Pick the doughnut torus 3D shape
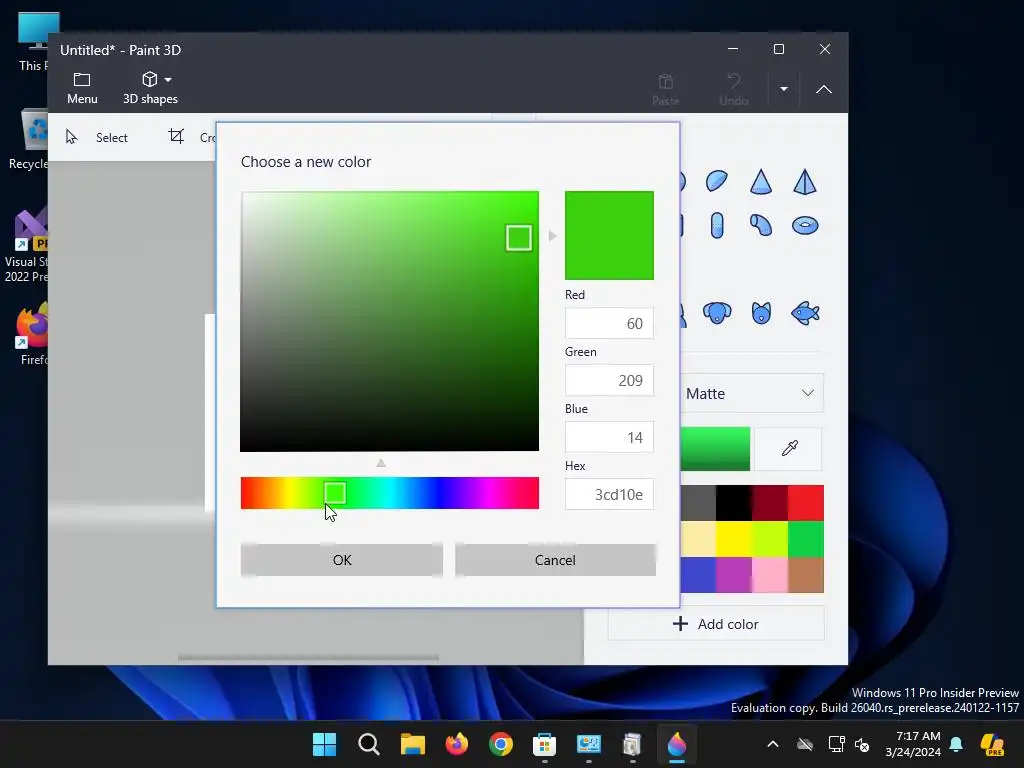The width and height of the screenshot is (1024, 768). pos(805,225)
